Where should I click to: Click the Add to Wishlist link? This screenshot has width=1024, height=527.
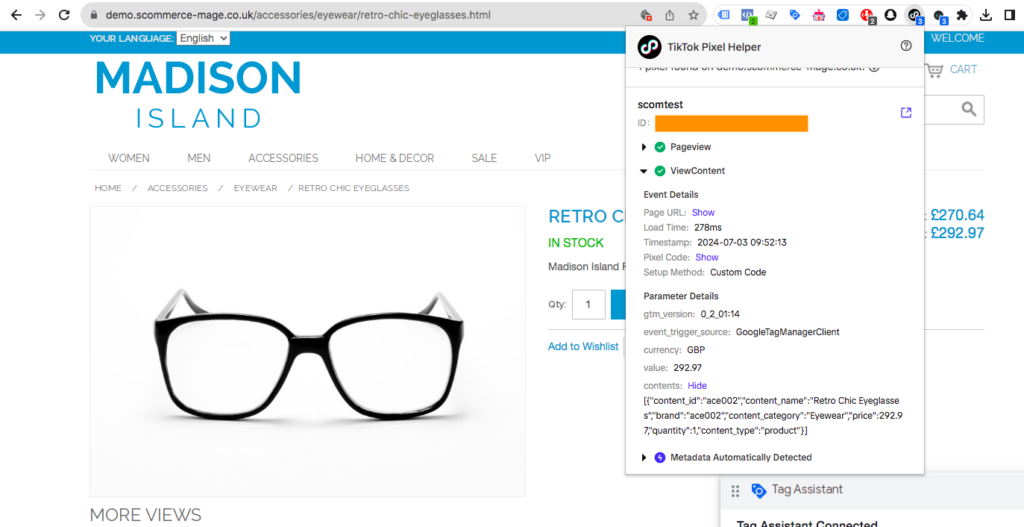[583, 346]
